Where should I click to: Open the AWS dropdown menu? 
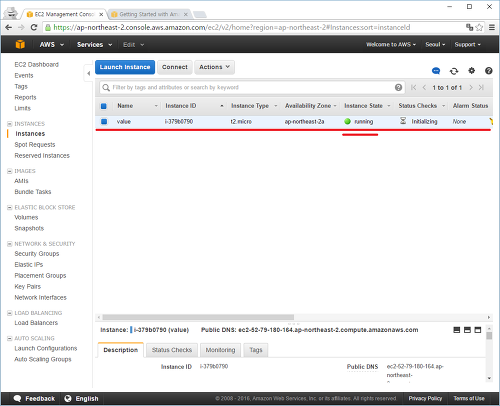52,44
